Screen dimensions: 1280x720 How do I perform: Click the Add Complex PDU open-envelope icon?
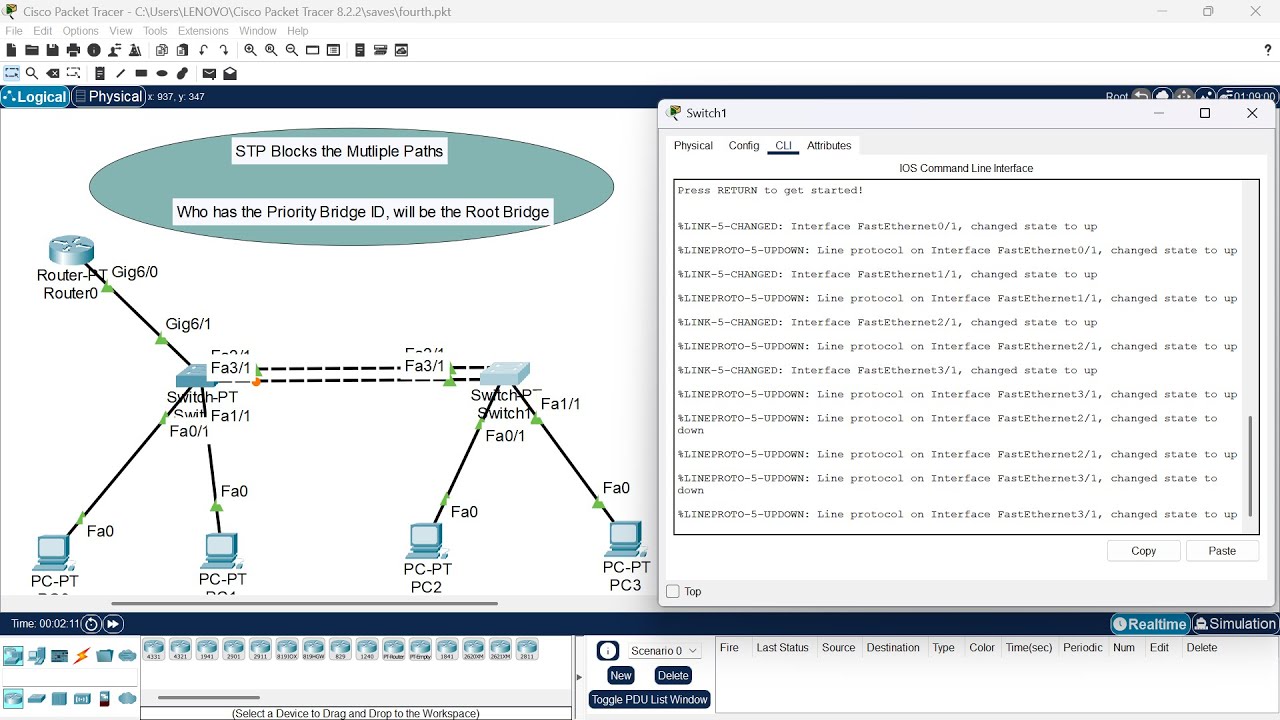[x=230, y=73]
